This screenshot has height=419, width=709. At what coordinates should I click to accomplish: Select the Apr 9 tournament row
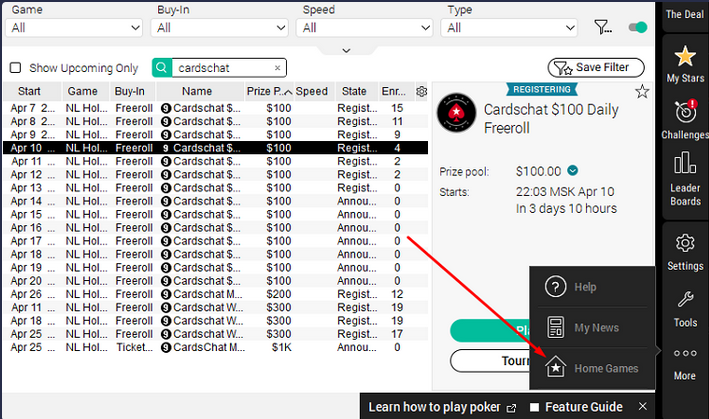coord(215,135)
